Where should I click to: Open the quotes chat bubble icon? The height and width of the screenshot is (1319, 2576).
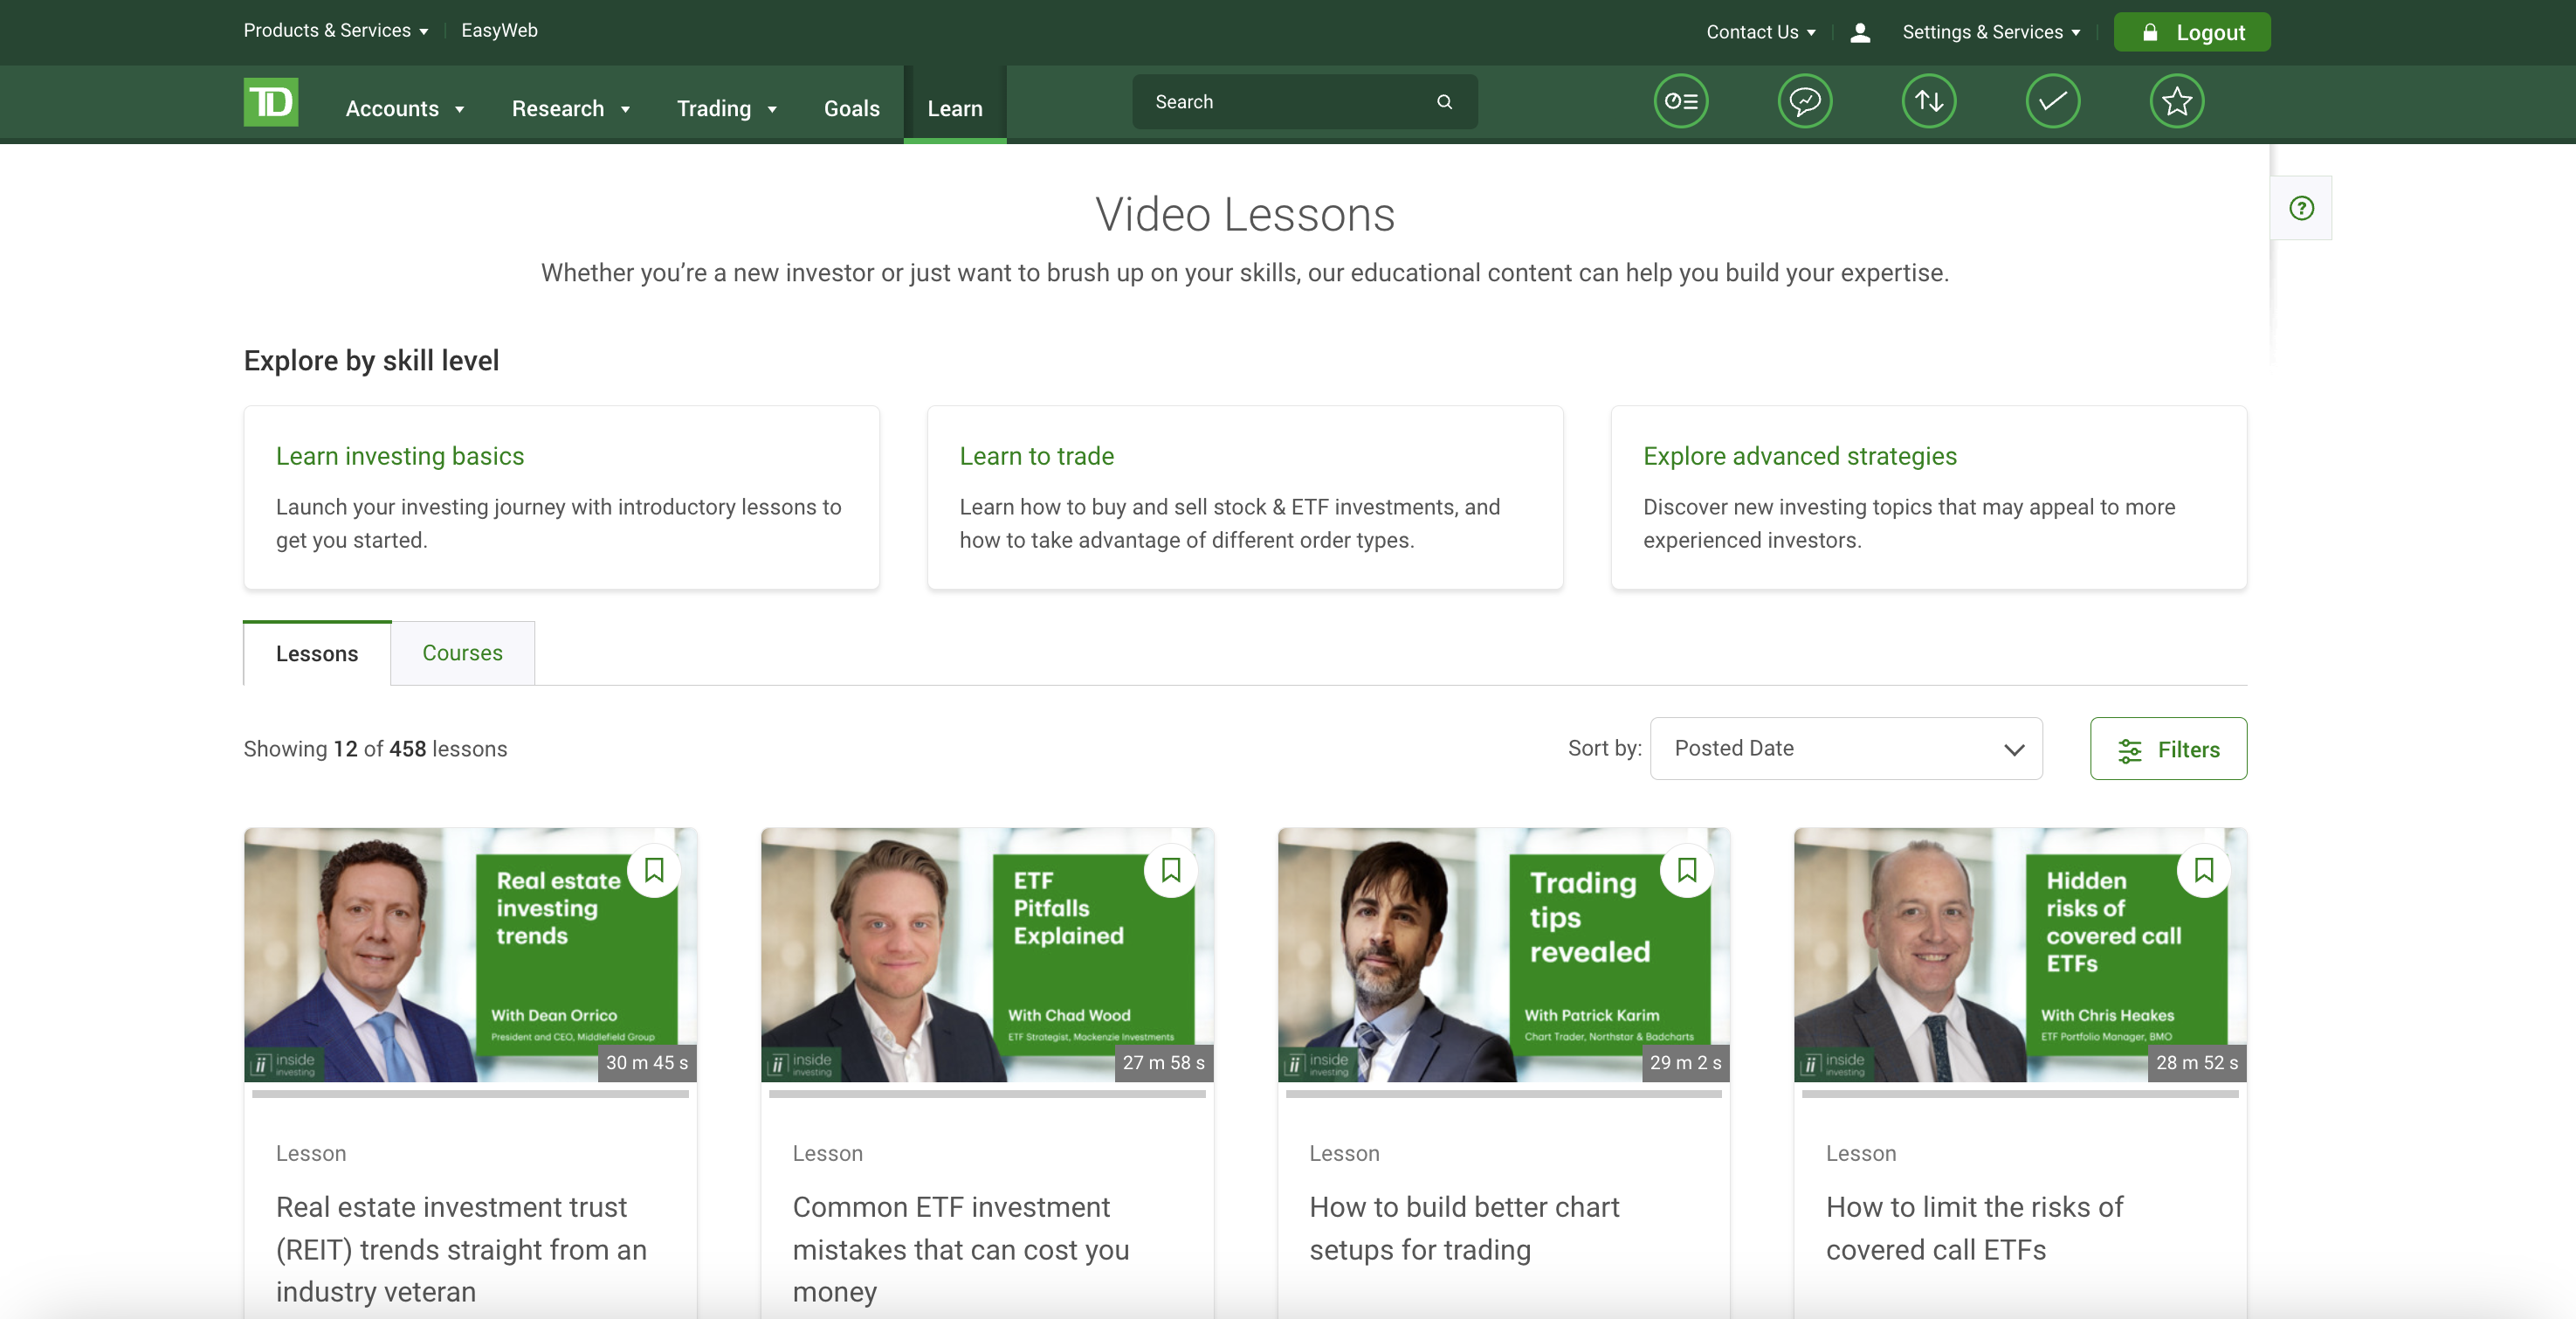click(1804, 101)
